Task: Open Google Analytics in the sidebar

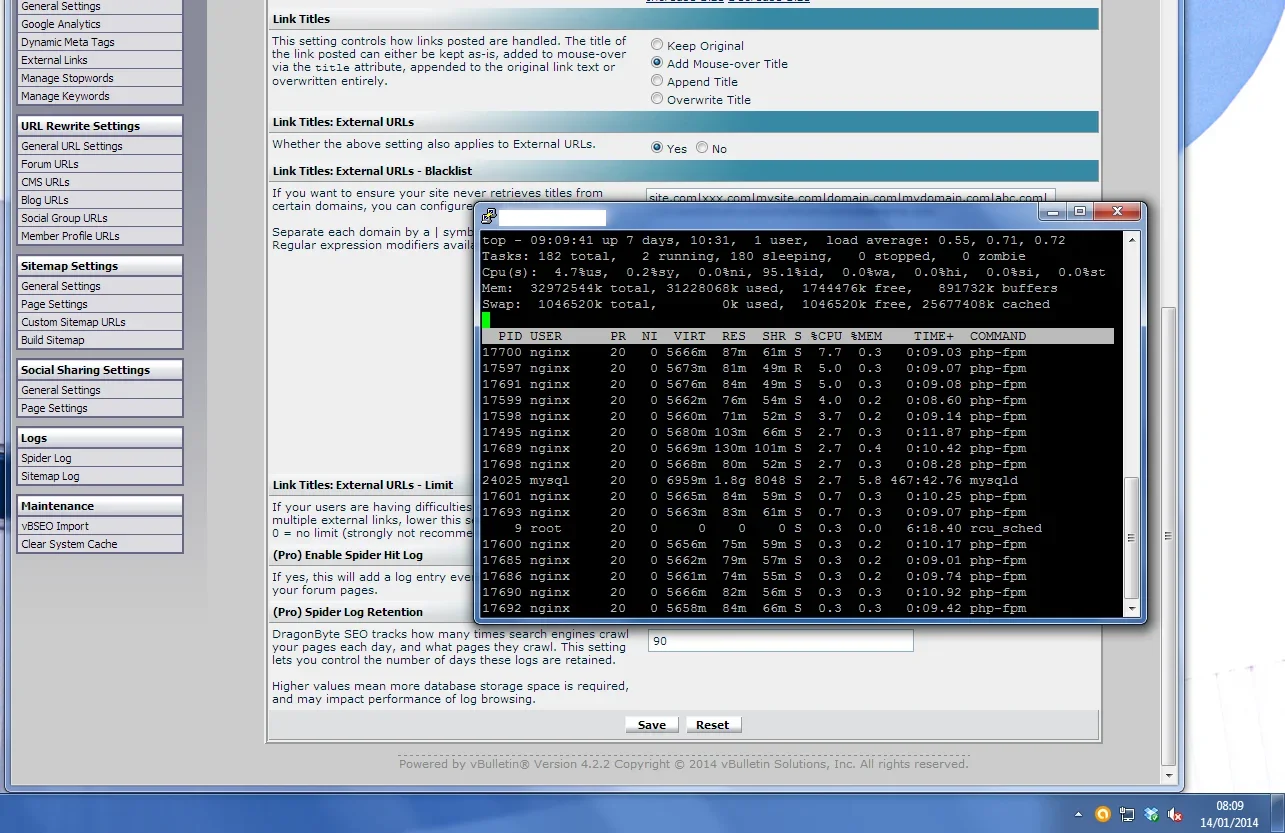Action: (x=100, y=24)
